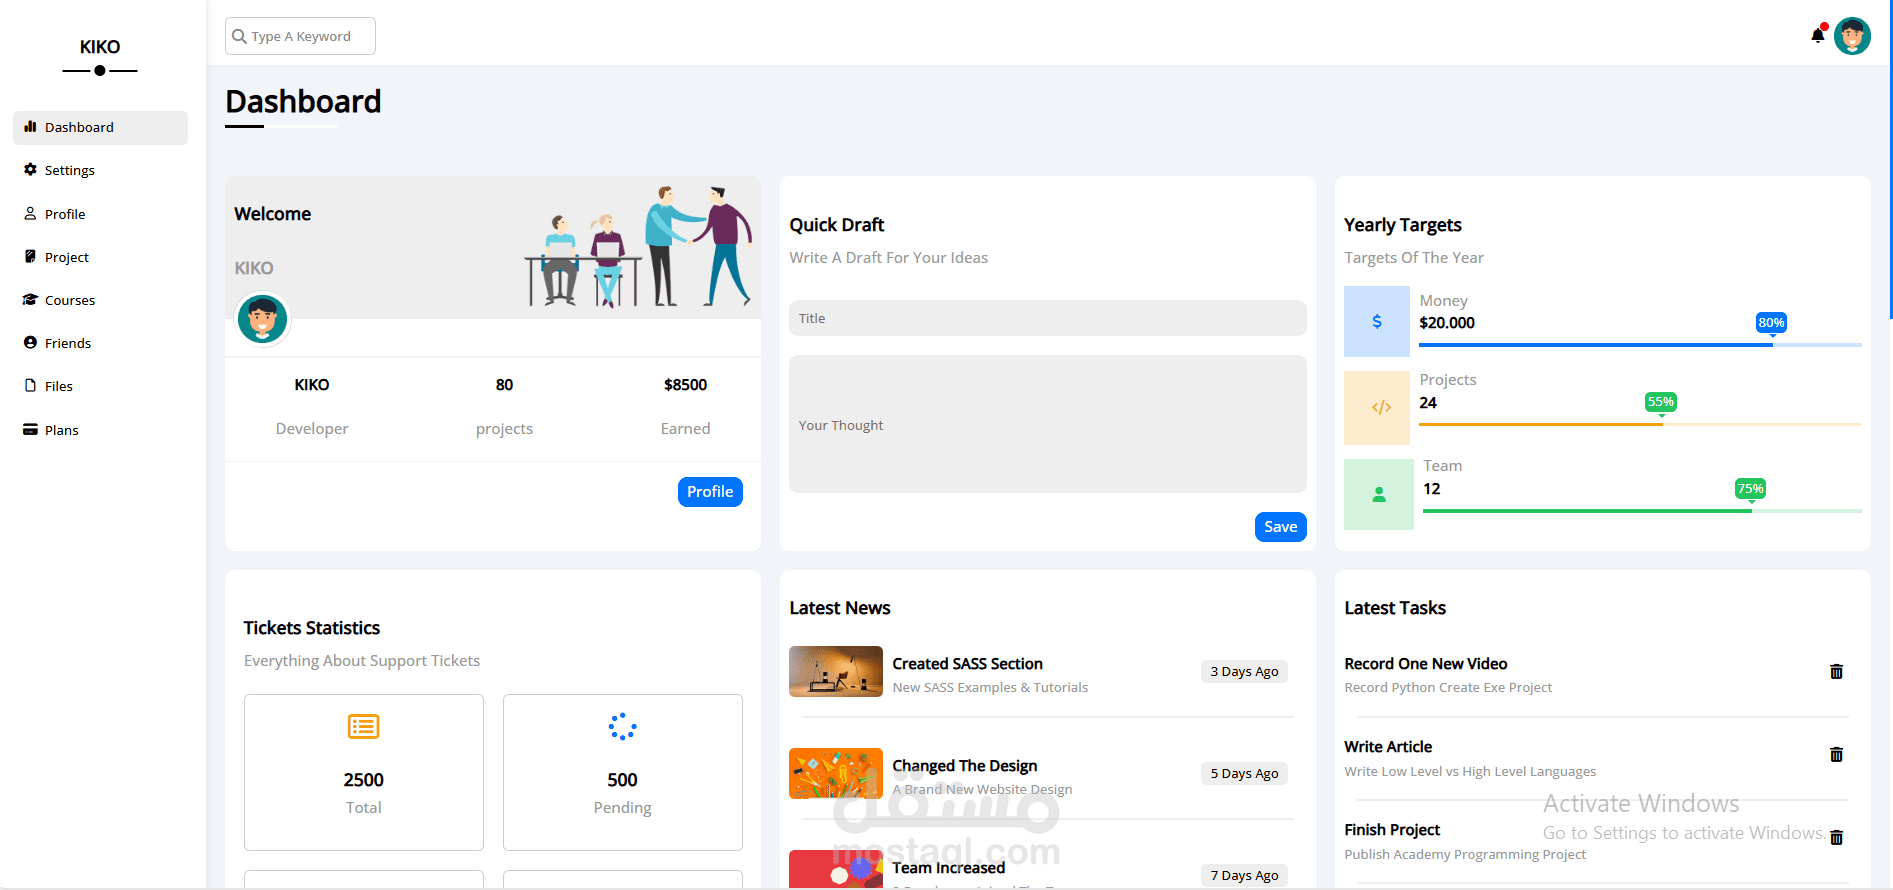Open the Friends menu item
Screen dimensions: 1893x890
(100, 343)
